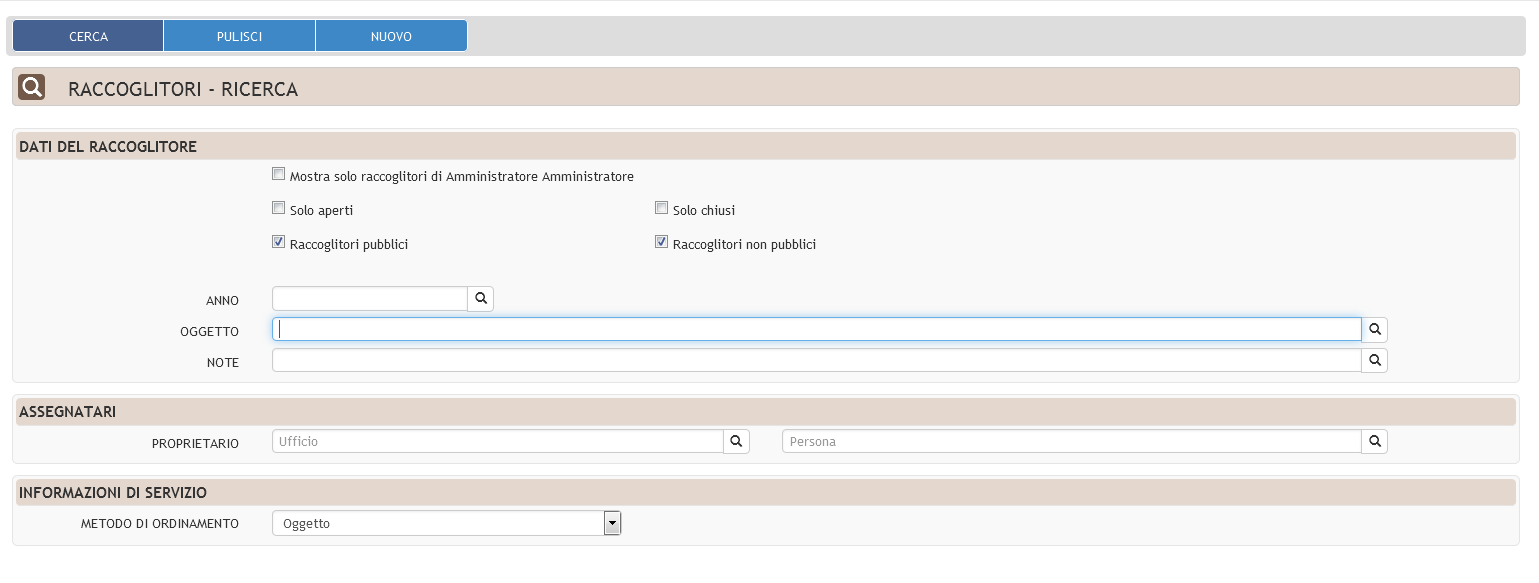Enable Mostra solo raccoglitori di Amministratore checkbox
1539x583 pixels.
click(x=279, y=175)
